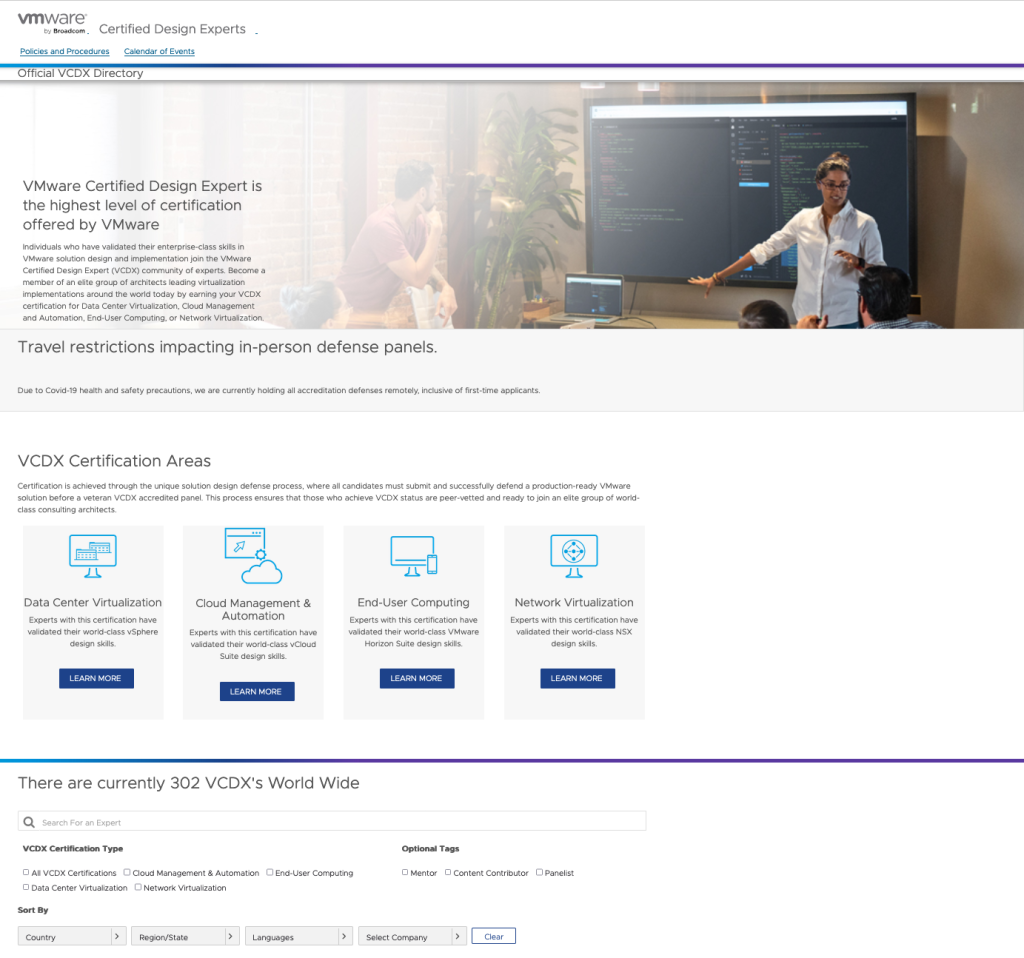Viewport: 1024px width, 958px height.
Task: Toggle the Network Virtualization filter checkbox
Action: click(x=138, y=887)
